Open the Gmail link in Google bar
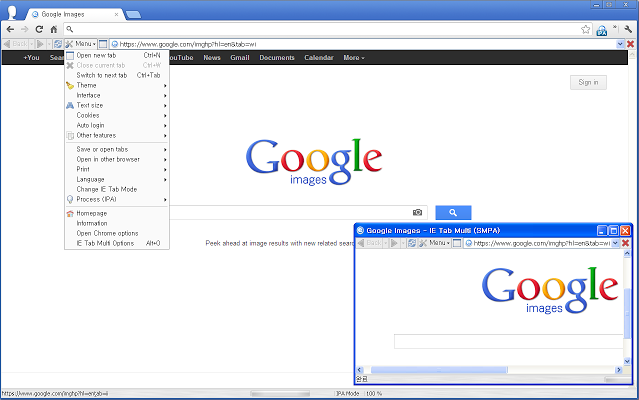639x400 pixels. coord(240,58)
